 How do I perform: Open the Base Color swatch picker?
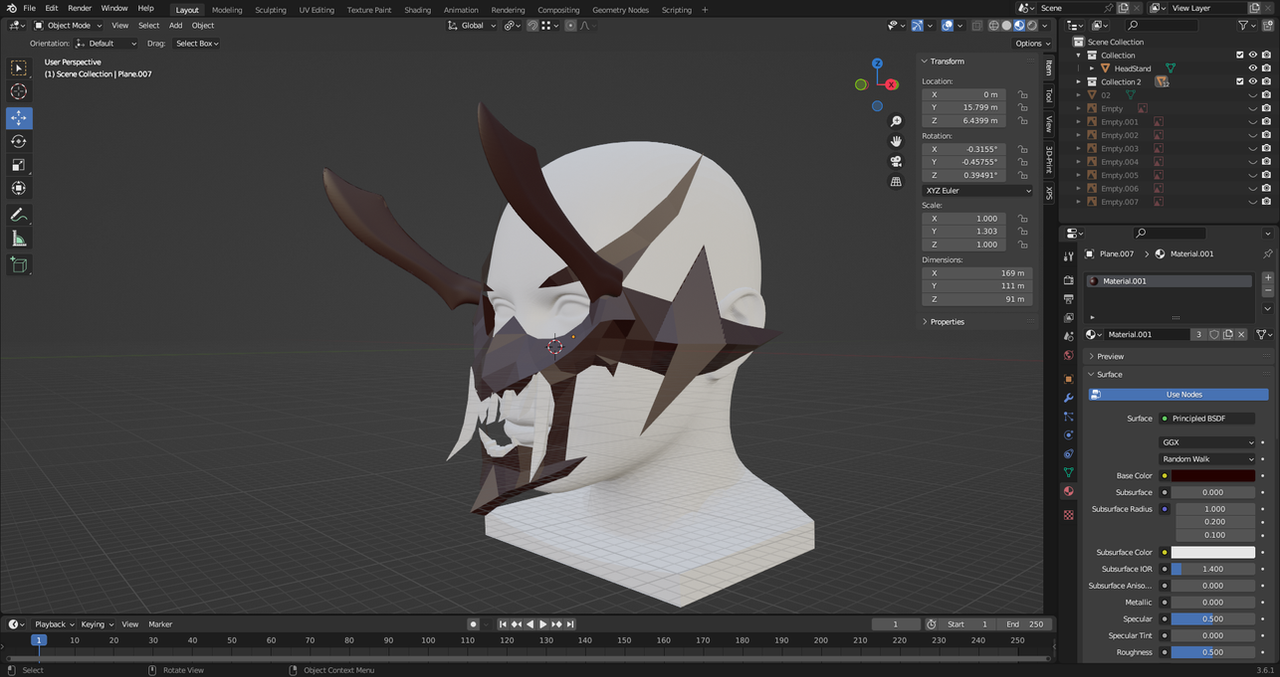pyautogui.click(x=1213, y=476)
